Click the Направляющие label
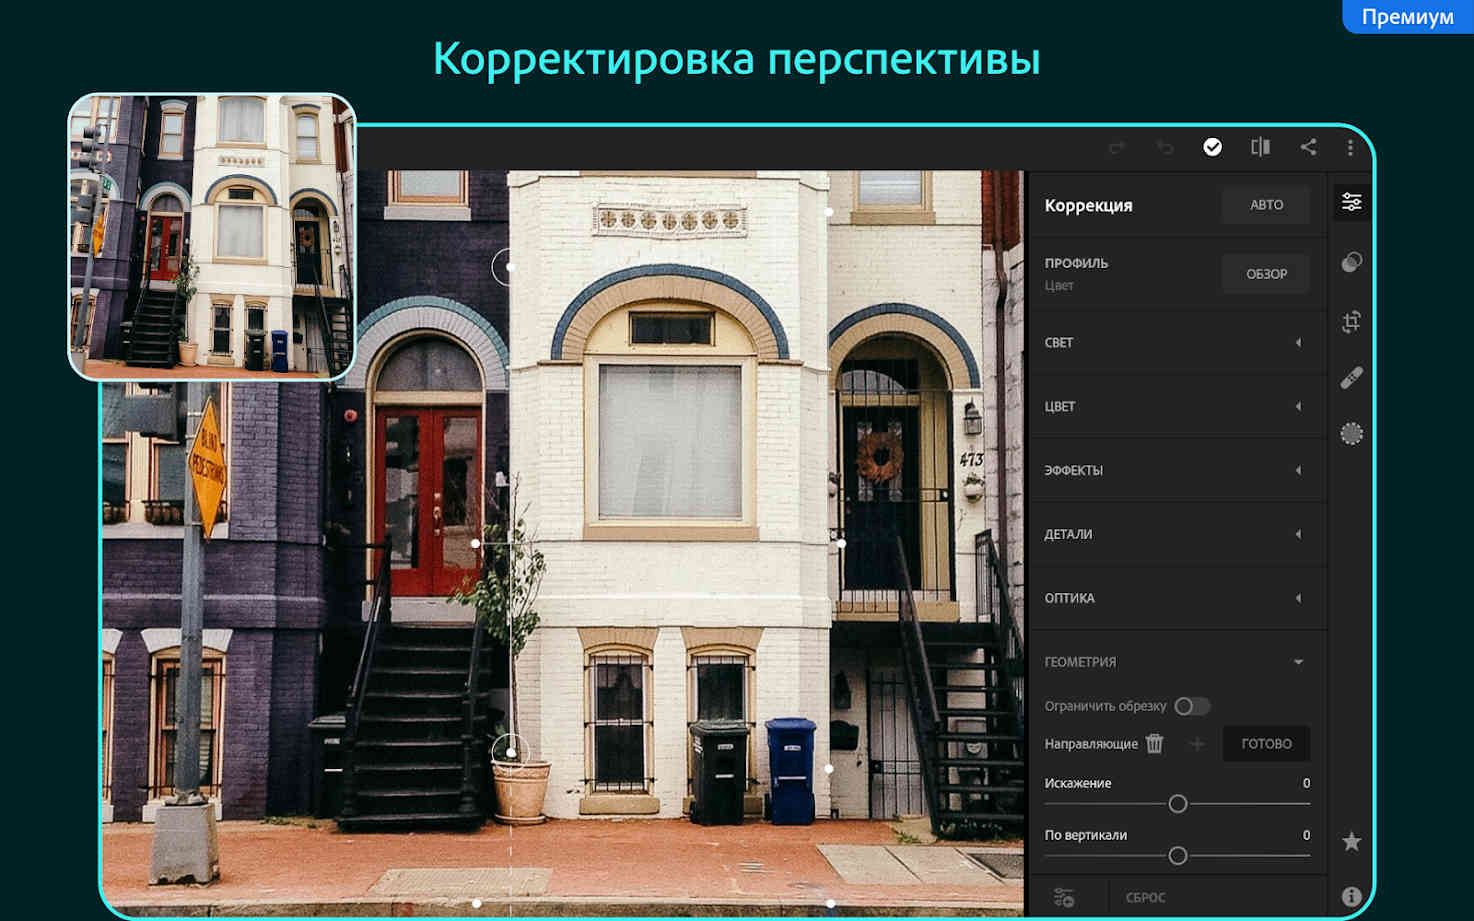The image size is (1474, 921). tap(1091, 744)
